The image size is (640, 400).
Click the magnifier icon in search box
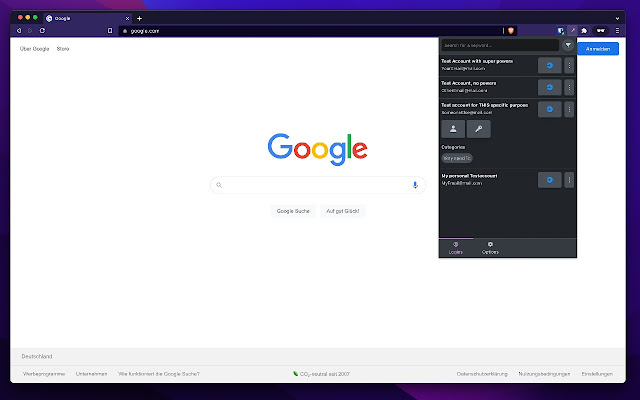pos(219,185)
